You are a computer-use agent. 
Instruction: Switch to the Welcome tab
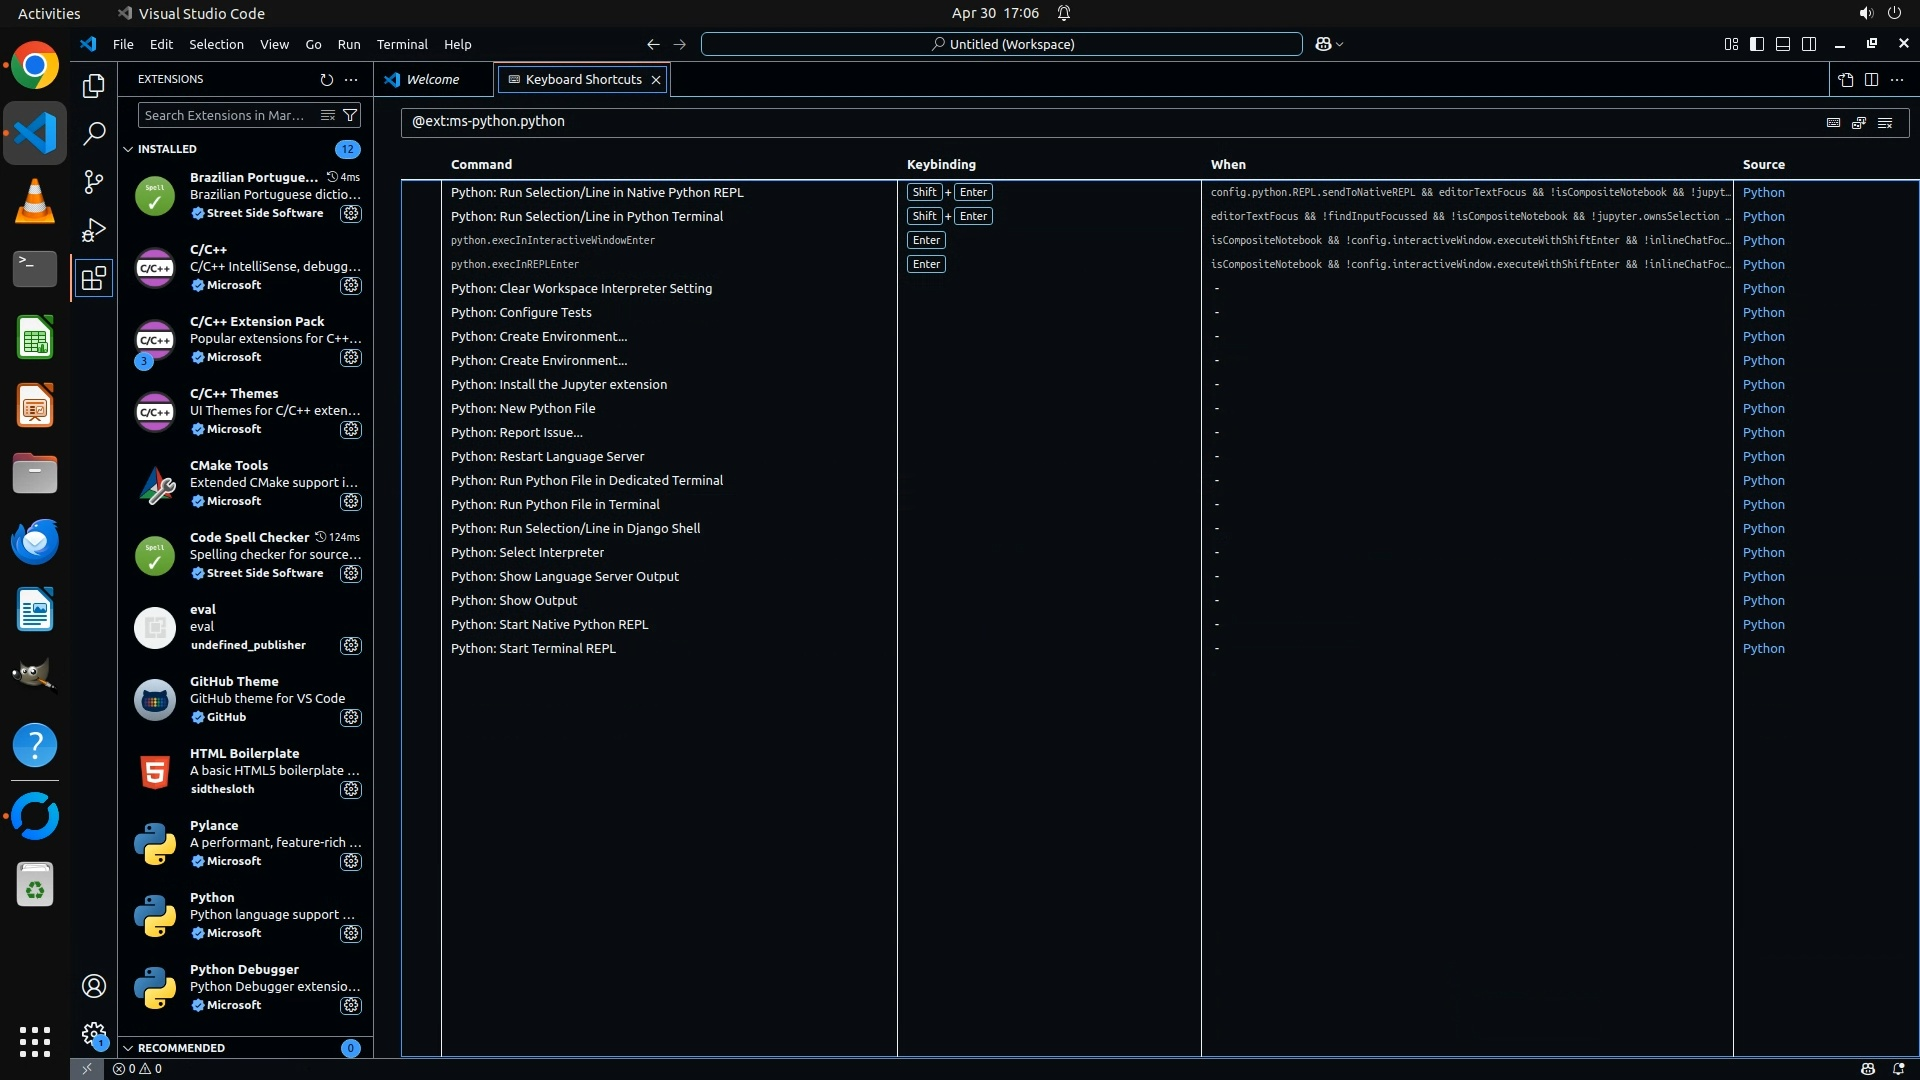point(432,79)
